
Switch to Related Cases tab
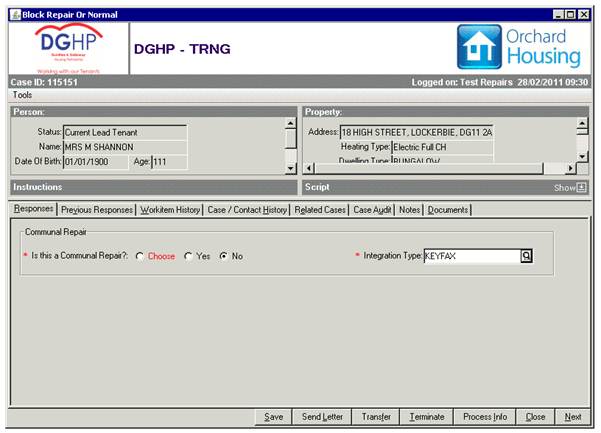tap(320, 210)
